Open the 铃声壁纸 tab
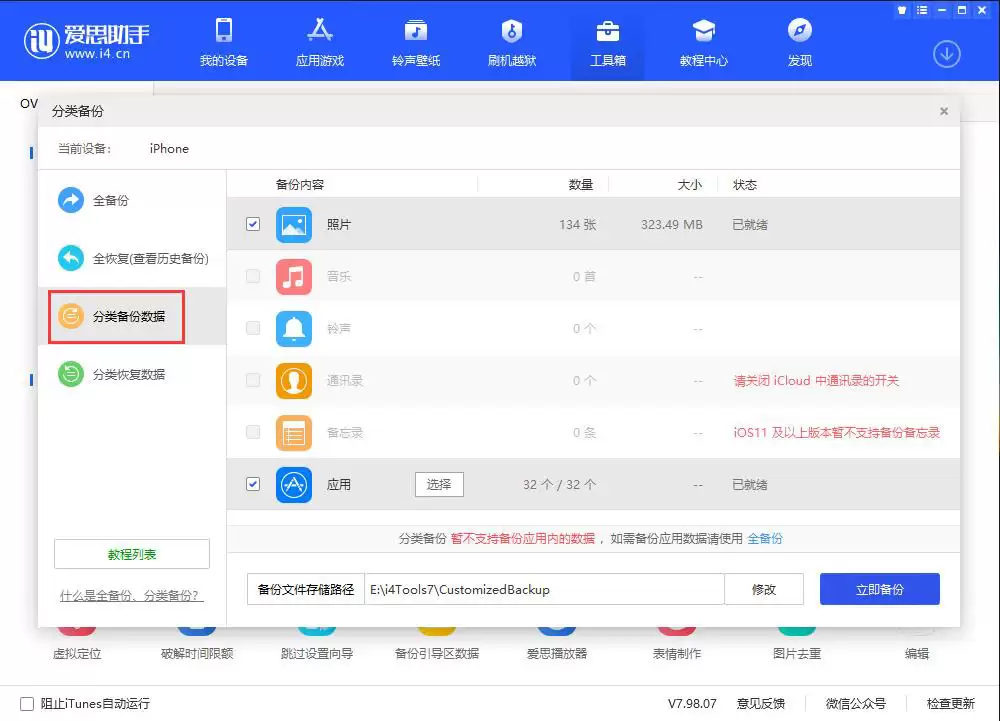Viewport: 1000px width, 721px height. pos(416,42)
